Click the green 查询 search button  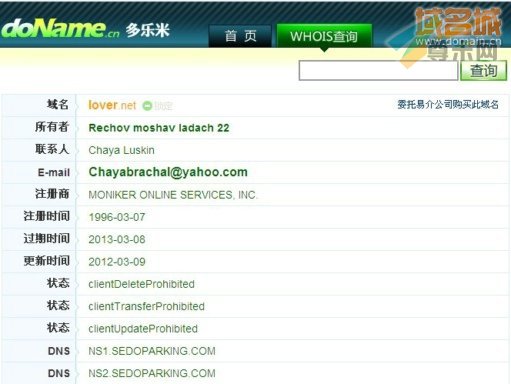tap(484, 70)
